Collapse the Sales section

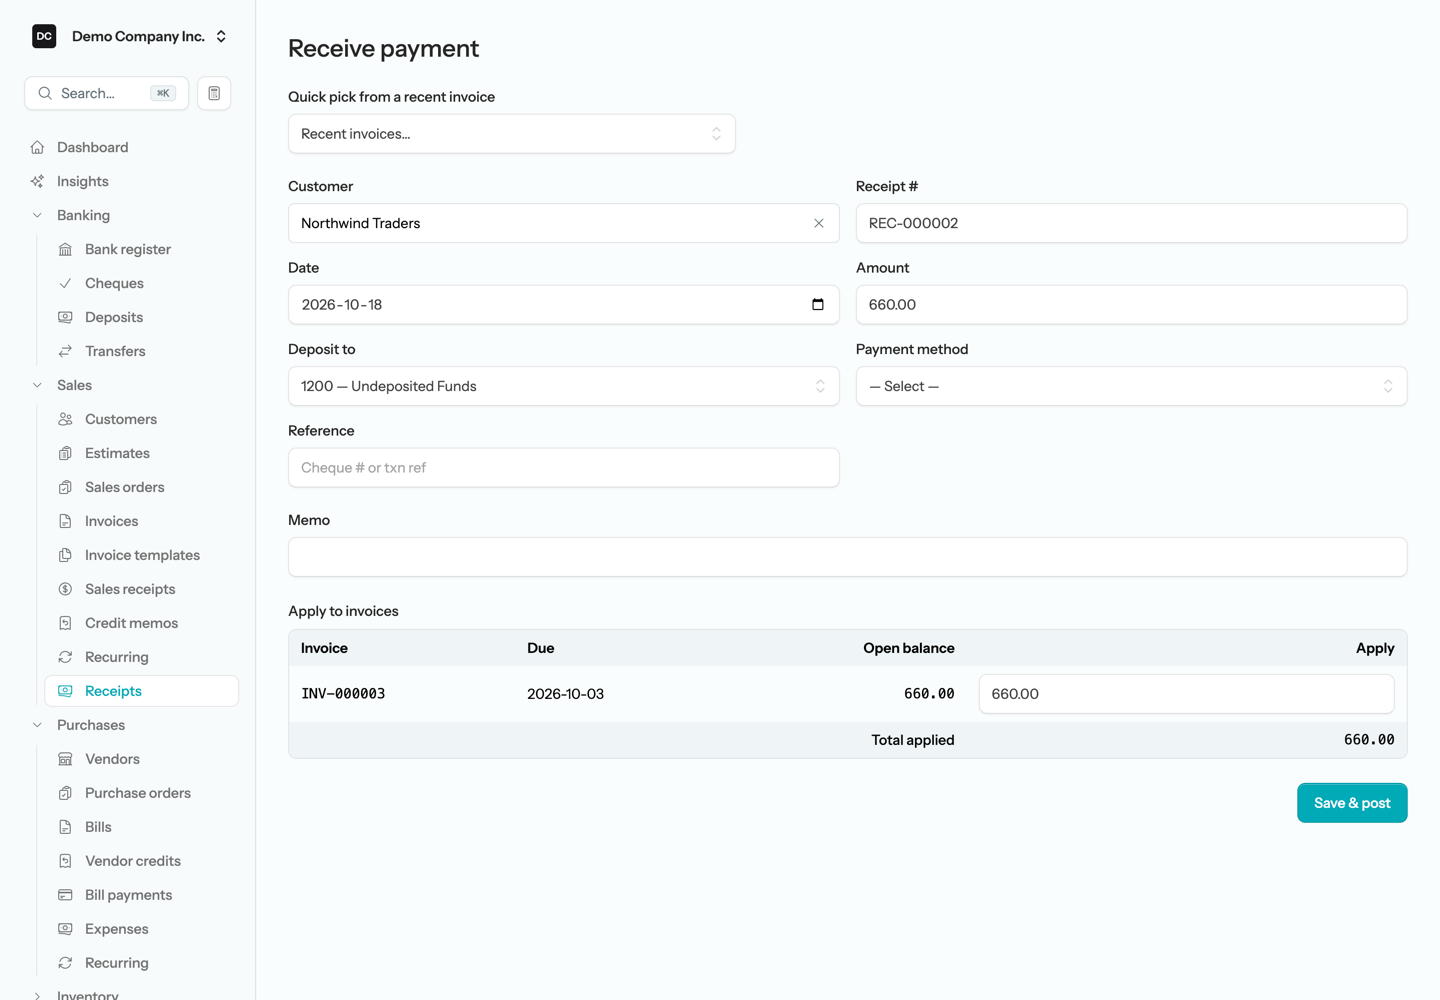point(37,385)
